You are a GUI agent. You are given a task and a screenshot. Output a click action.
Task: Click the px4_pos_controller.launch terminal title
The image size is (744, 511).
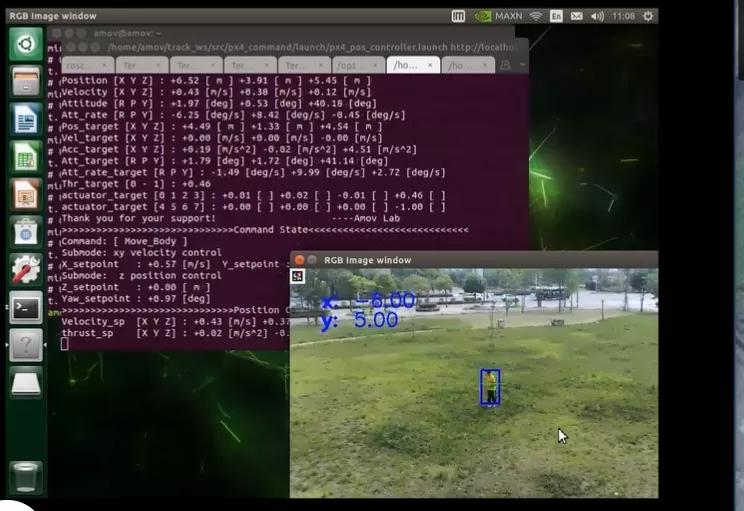(311, 47)
